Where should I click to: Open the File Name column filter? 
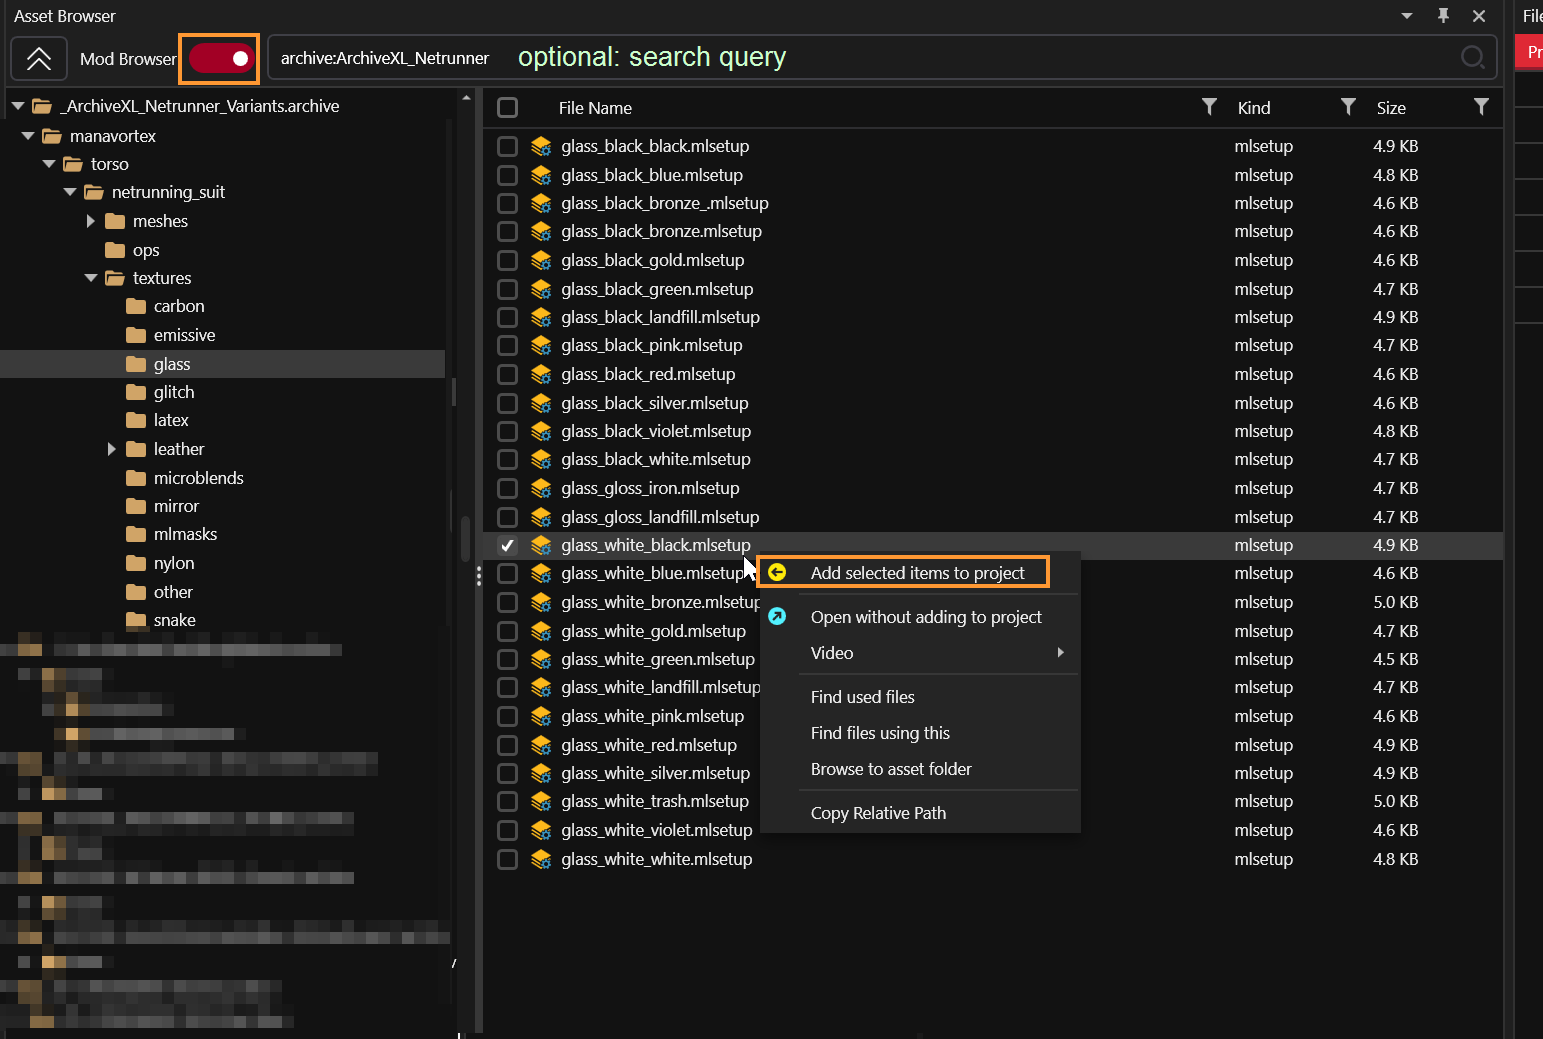[1209, 107]
